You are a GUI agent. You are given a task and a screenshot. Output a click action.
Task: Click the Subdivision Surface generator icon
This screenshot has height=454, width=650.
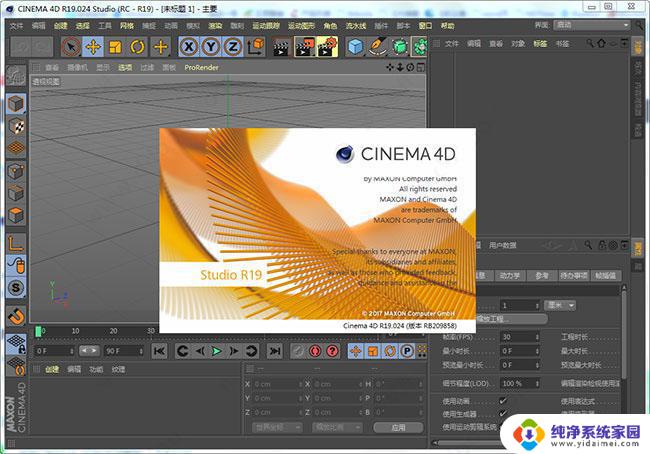pos(400,46)
